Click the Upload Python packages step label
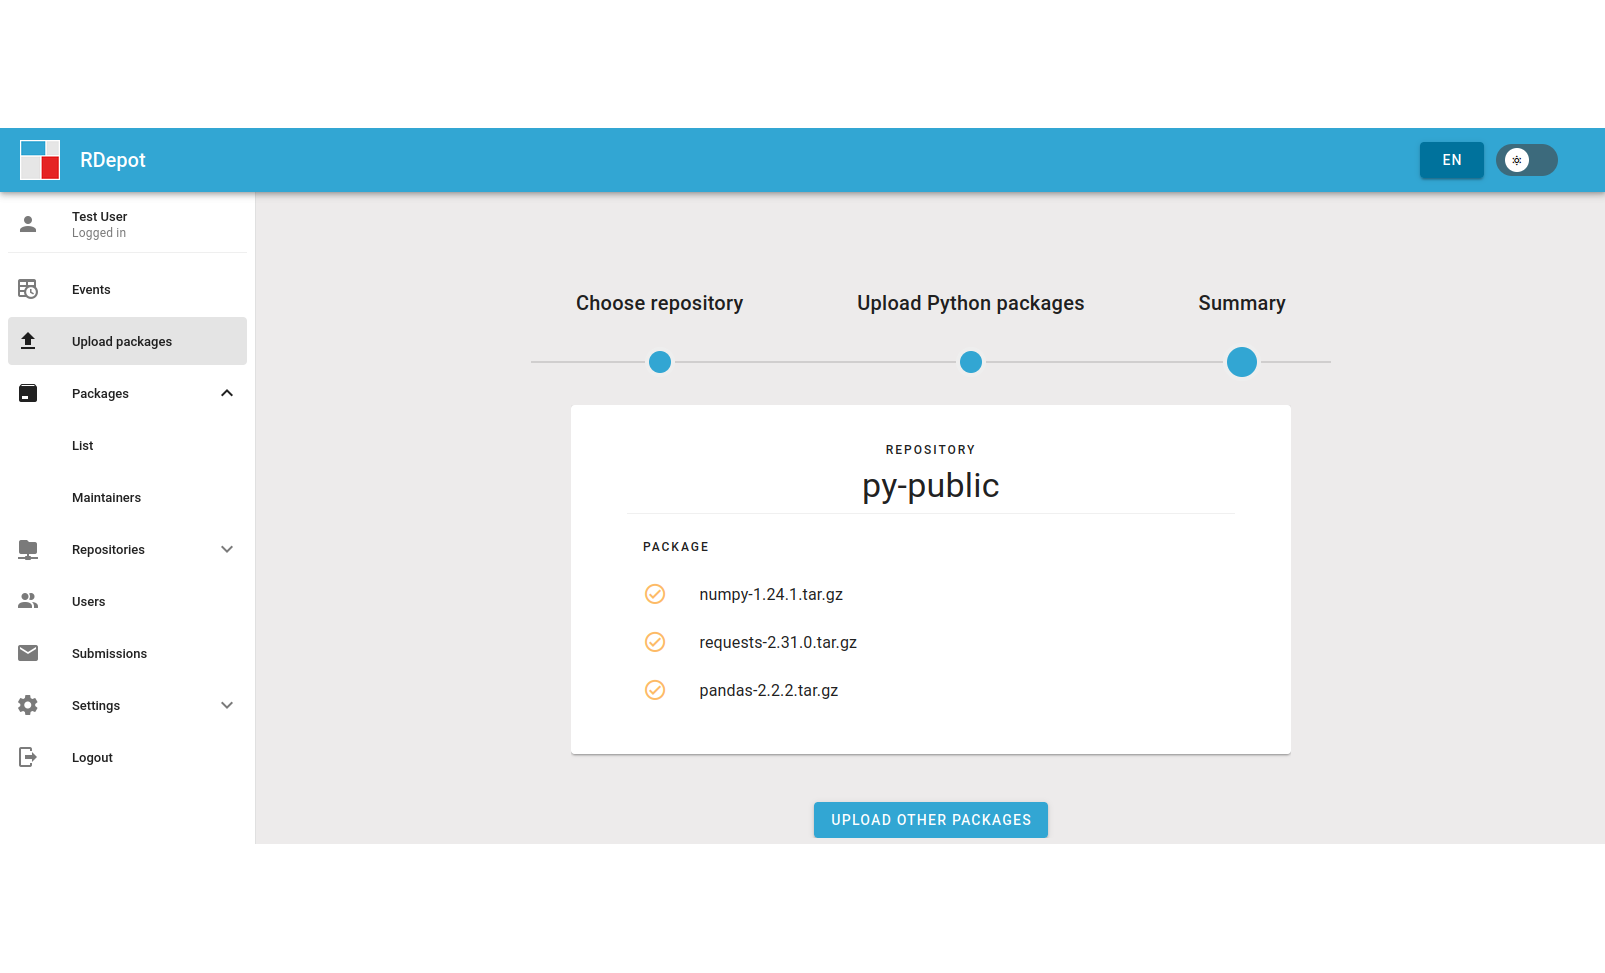Viewport: 1605px width, 973px height. [x=971, y=303]
